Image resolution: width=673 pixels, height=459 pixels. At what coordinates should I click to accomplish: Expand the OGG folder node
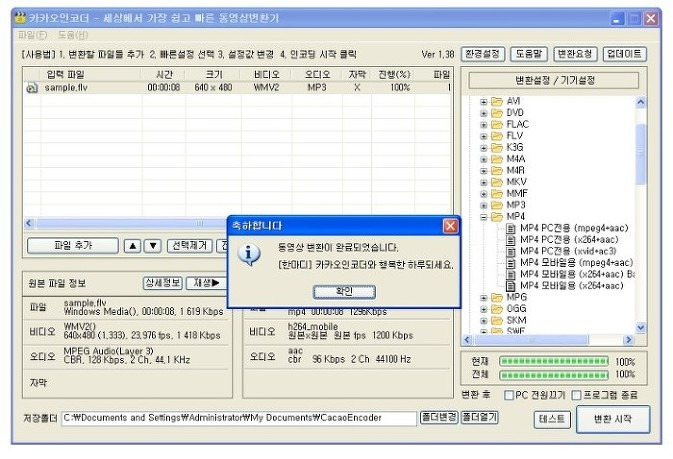pyautogui.click(x=484, y=309)
